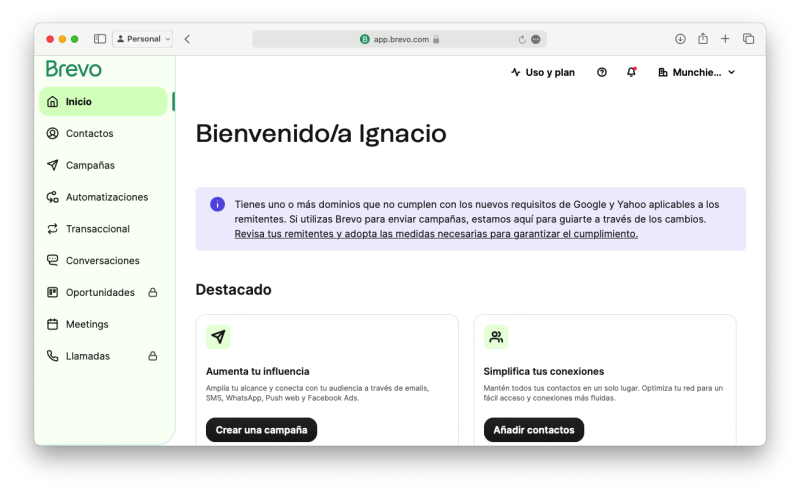Click Crear una campaña button
This screenshot has height=491, width=800.
(x=261, y=430)
